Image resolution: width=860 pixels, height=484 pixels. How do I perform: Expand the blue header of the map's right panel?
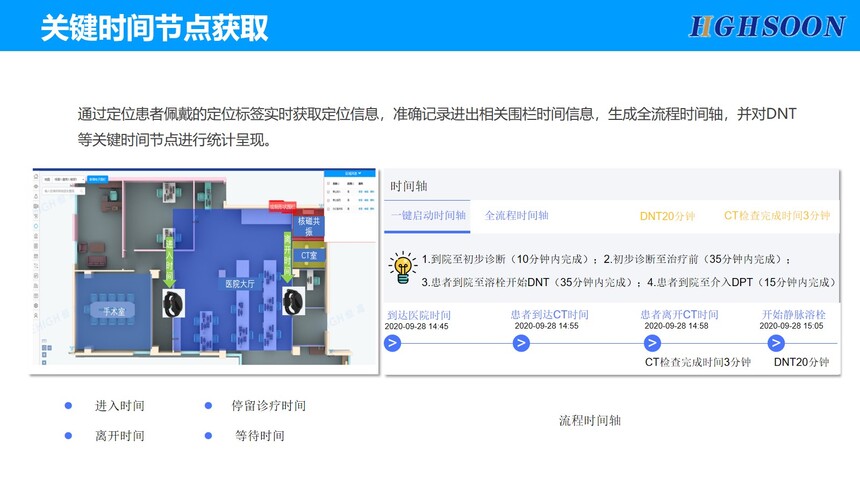pyautogui.click(x=349, y=173)
